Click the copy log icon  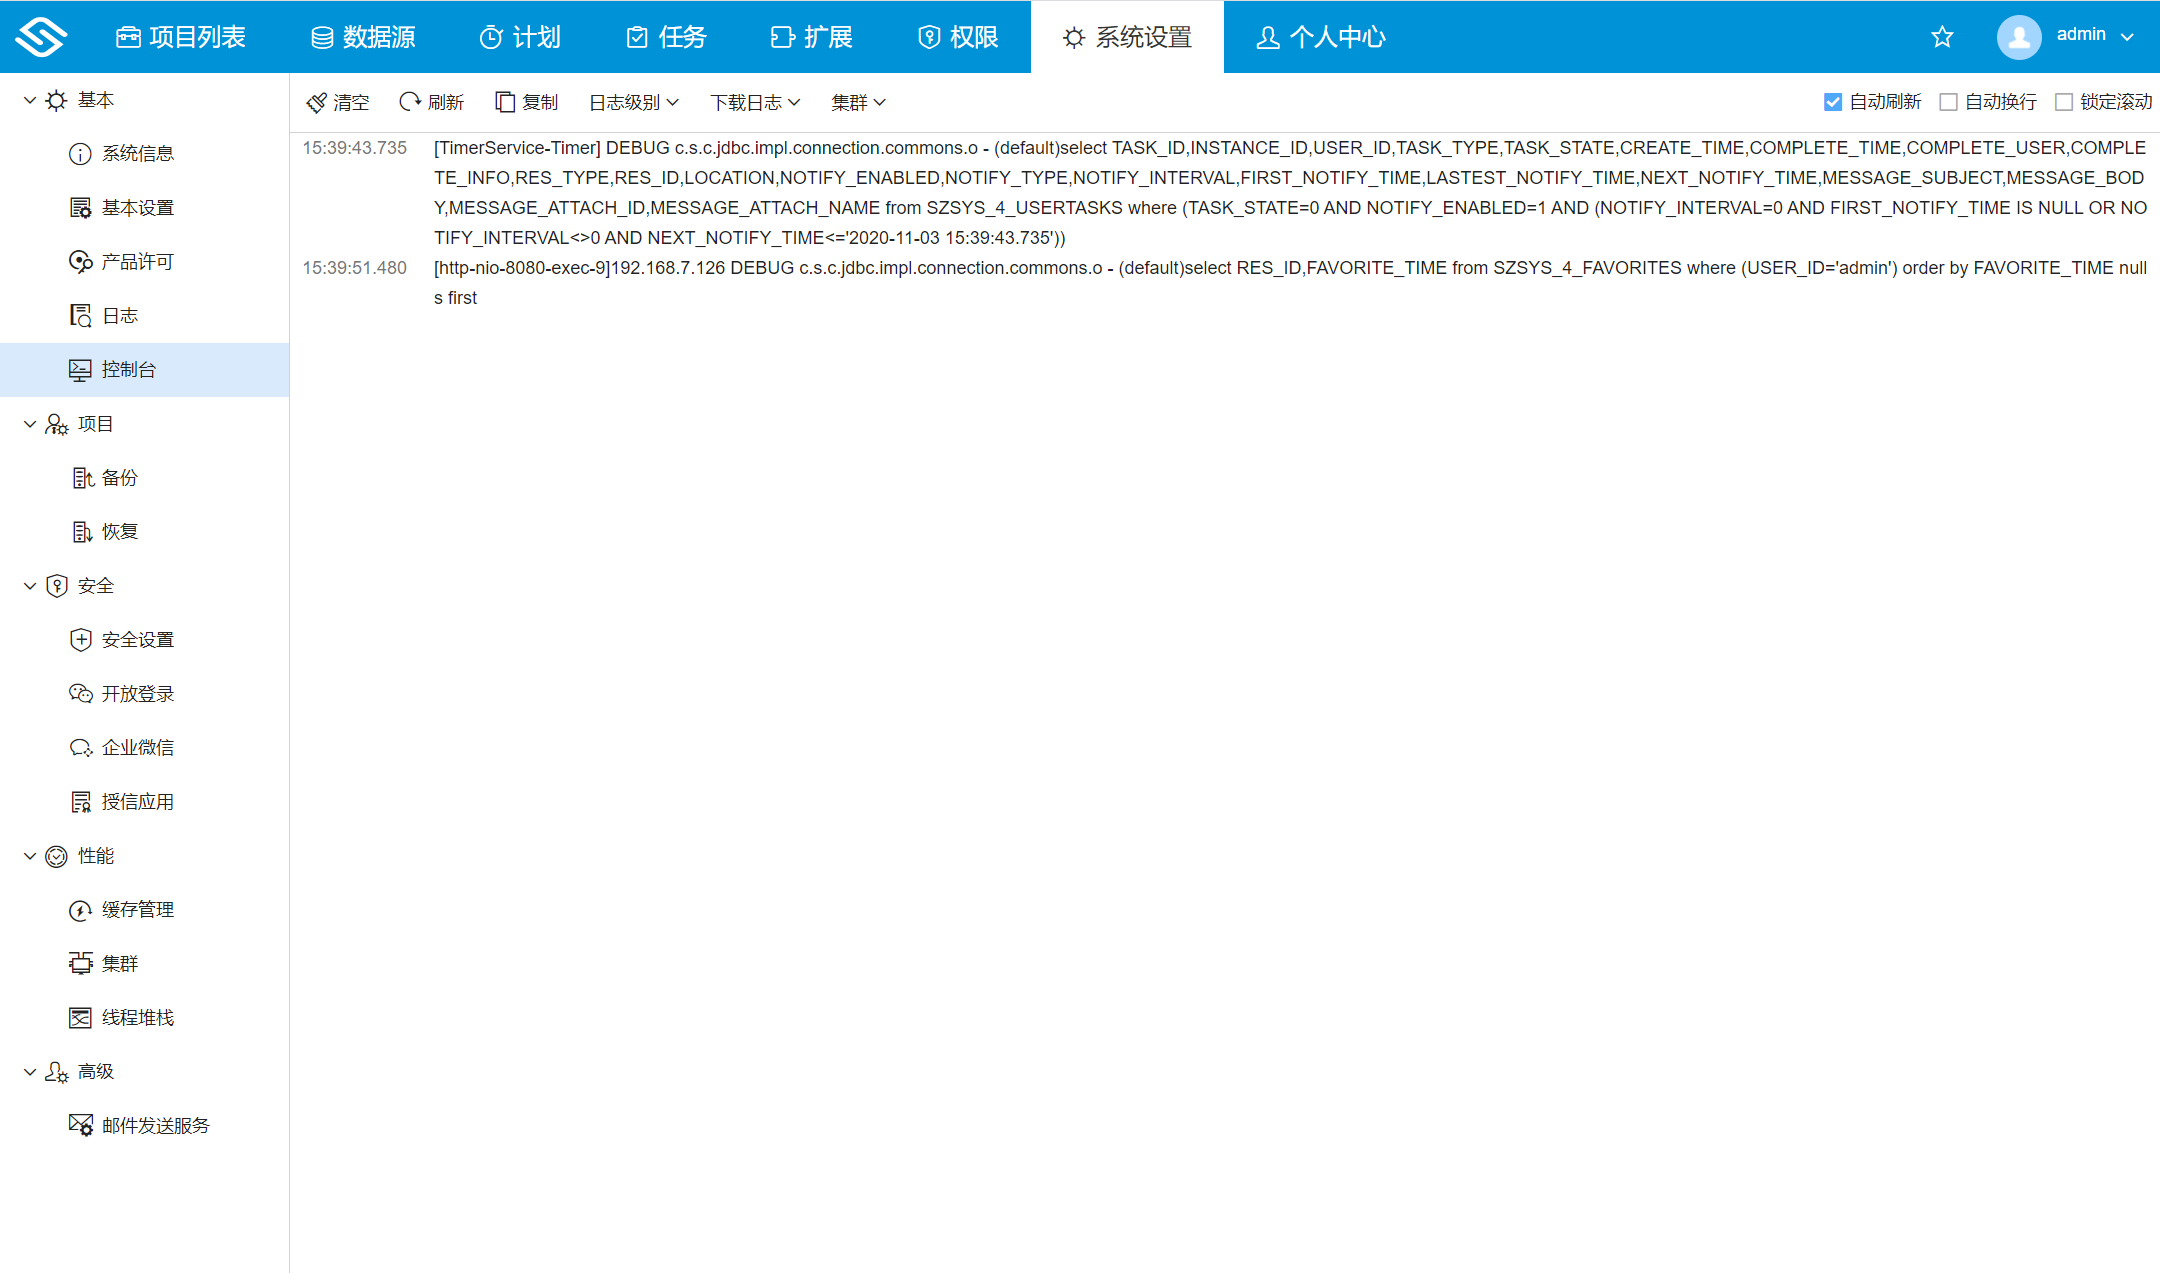tap(505, 102)
